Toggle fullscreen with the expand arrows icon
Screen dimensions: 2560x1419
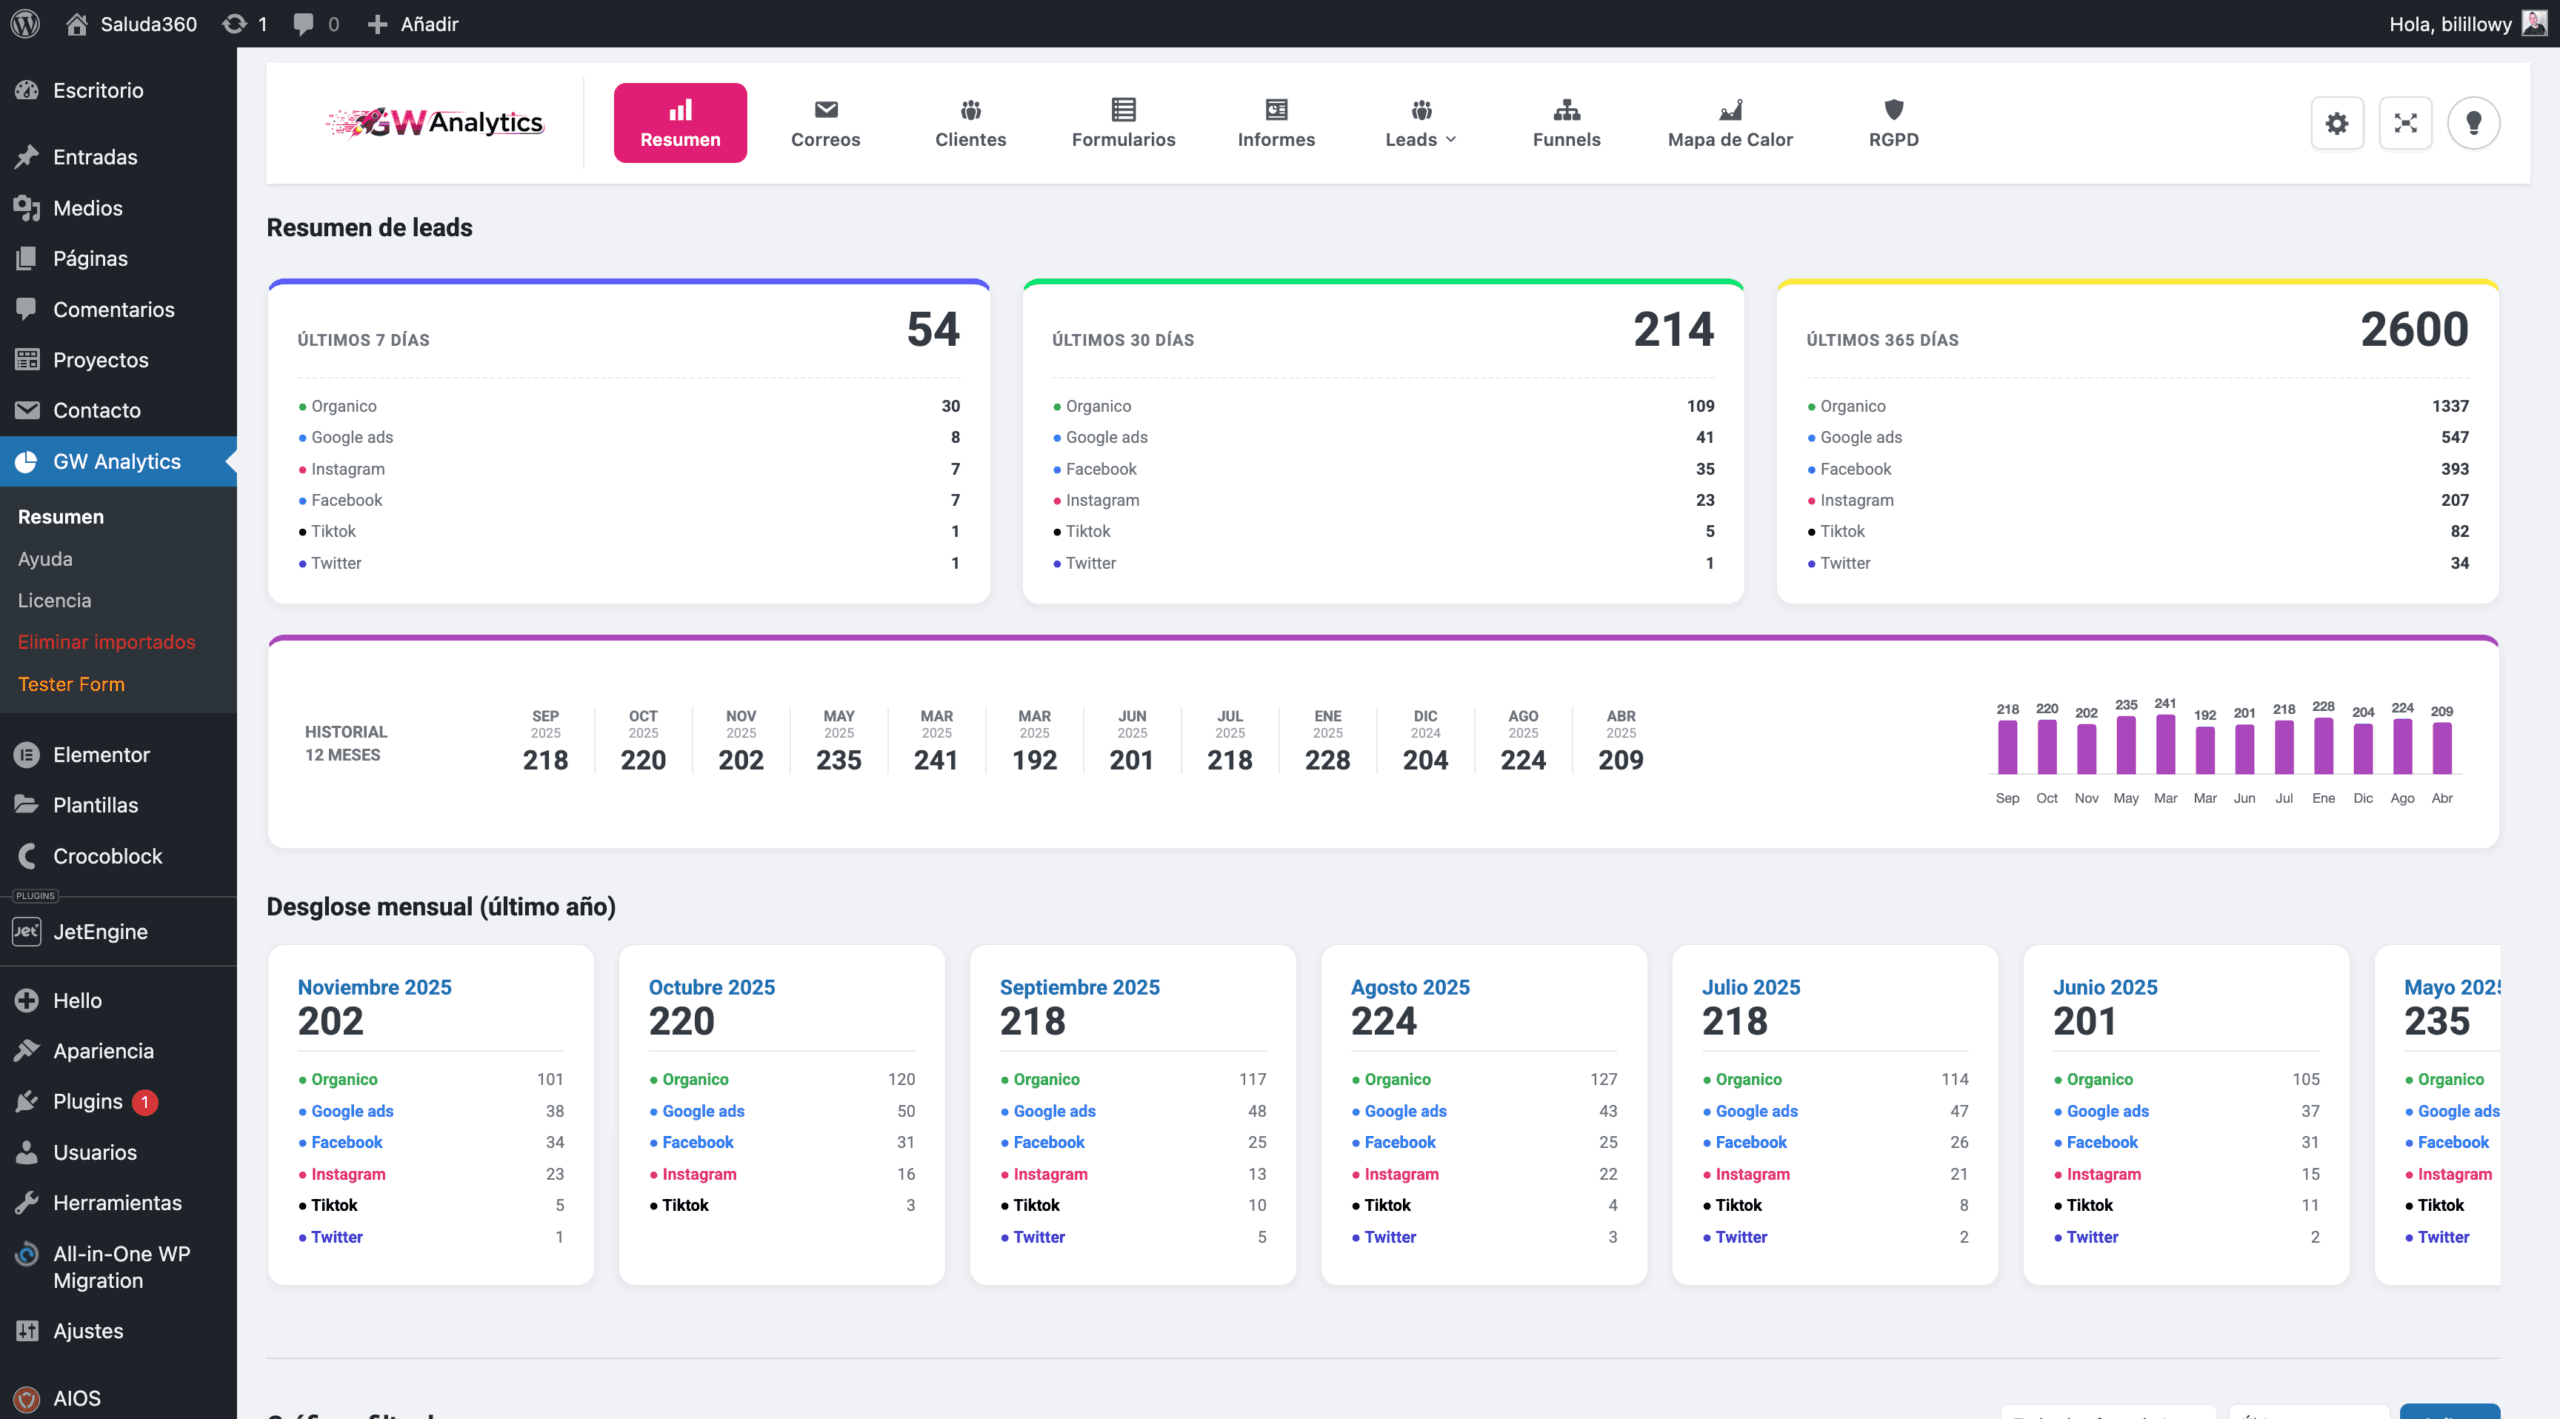click(x=2405, y=123)
